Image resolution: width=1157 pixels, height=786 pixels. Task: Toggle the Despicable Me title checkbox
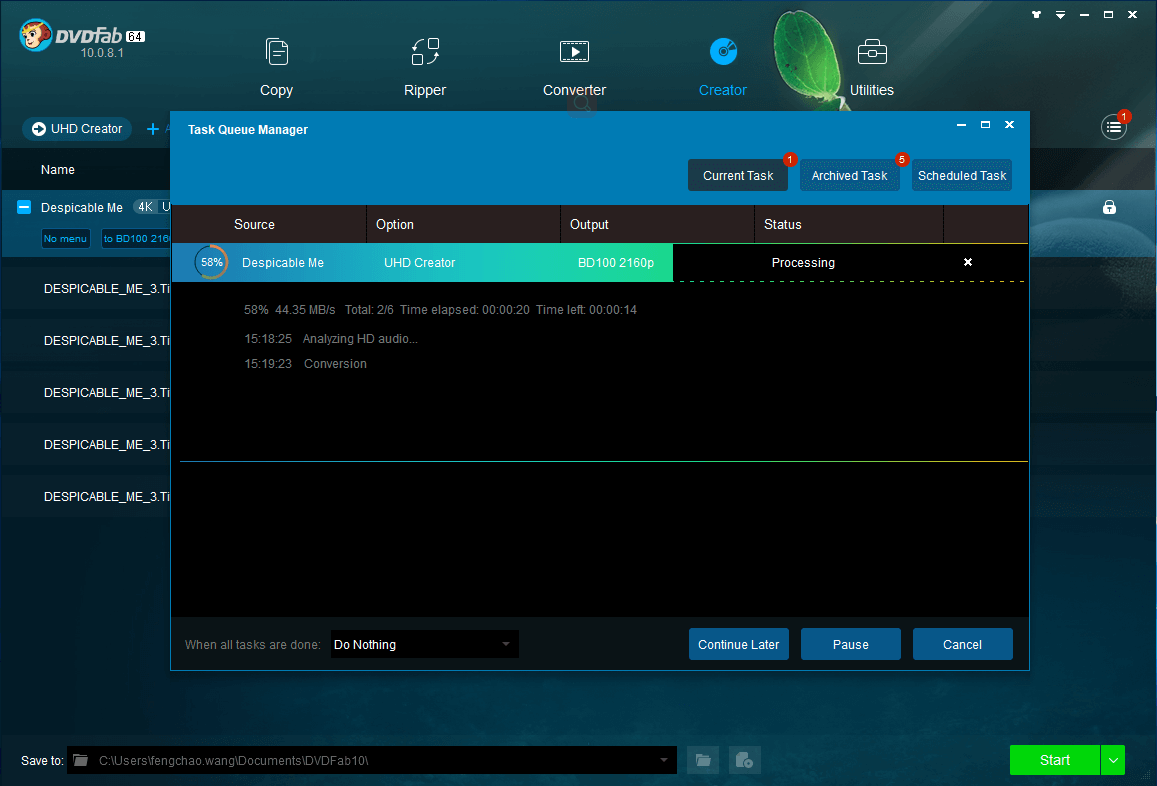(22, 207)
